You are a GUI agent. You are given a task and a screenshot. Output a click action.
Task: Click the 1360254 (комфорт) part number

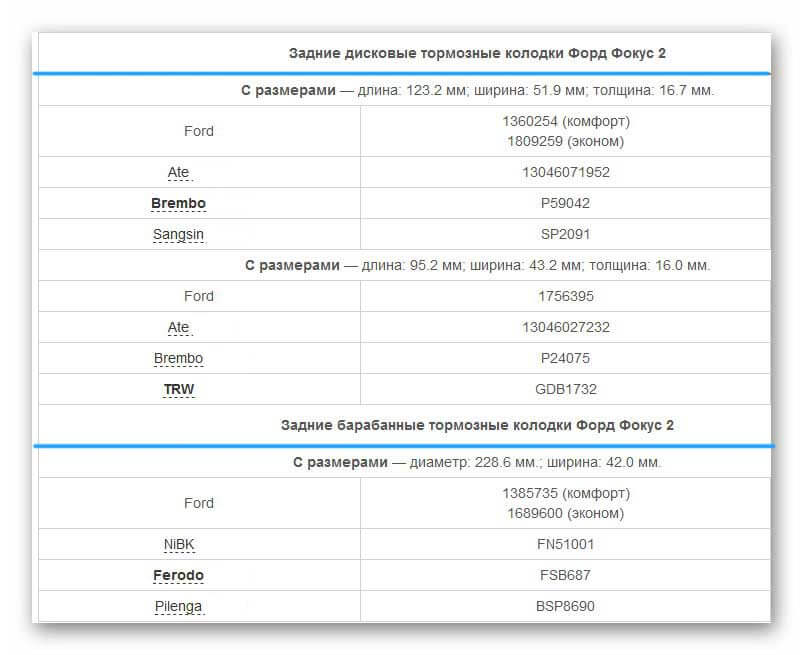pos(565,121)
